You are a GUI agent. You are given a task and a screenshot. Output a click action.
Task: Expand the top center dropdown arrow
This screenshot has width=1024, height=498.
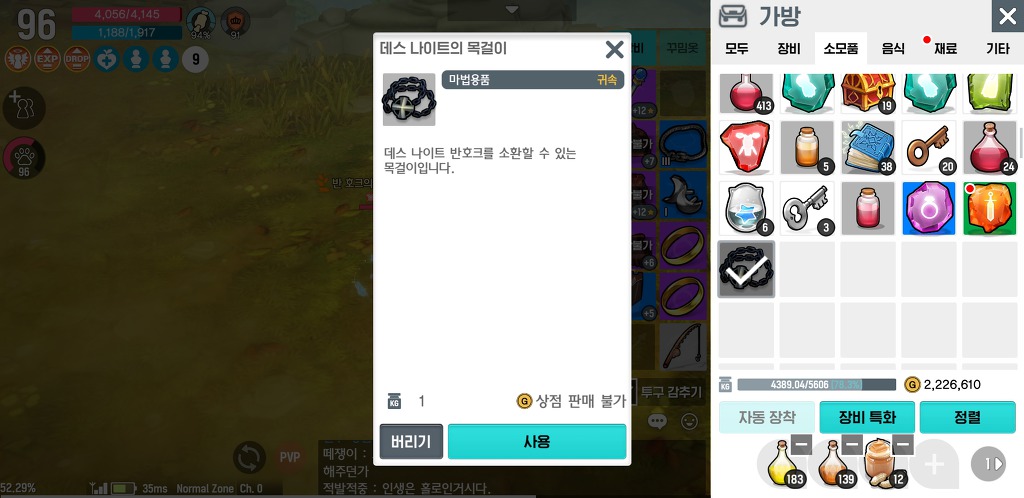click(x=512, y=10)
